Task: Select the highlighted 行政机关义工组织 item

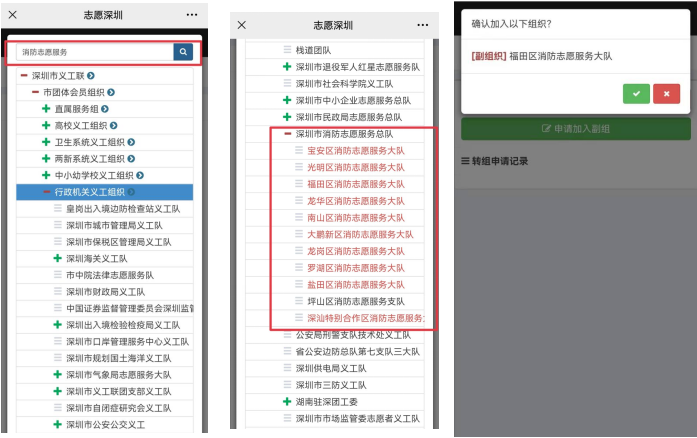Action: (95, 192)
